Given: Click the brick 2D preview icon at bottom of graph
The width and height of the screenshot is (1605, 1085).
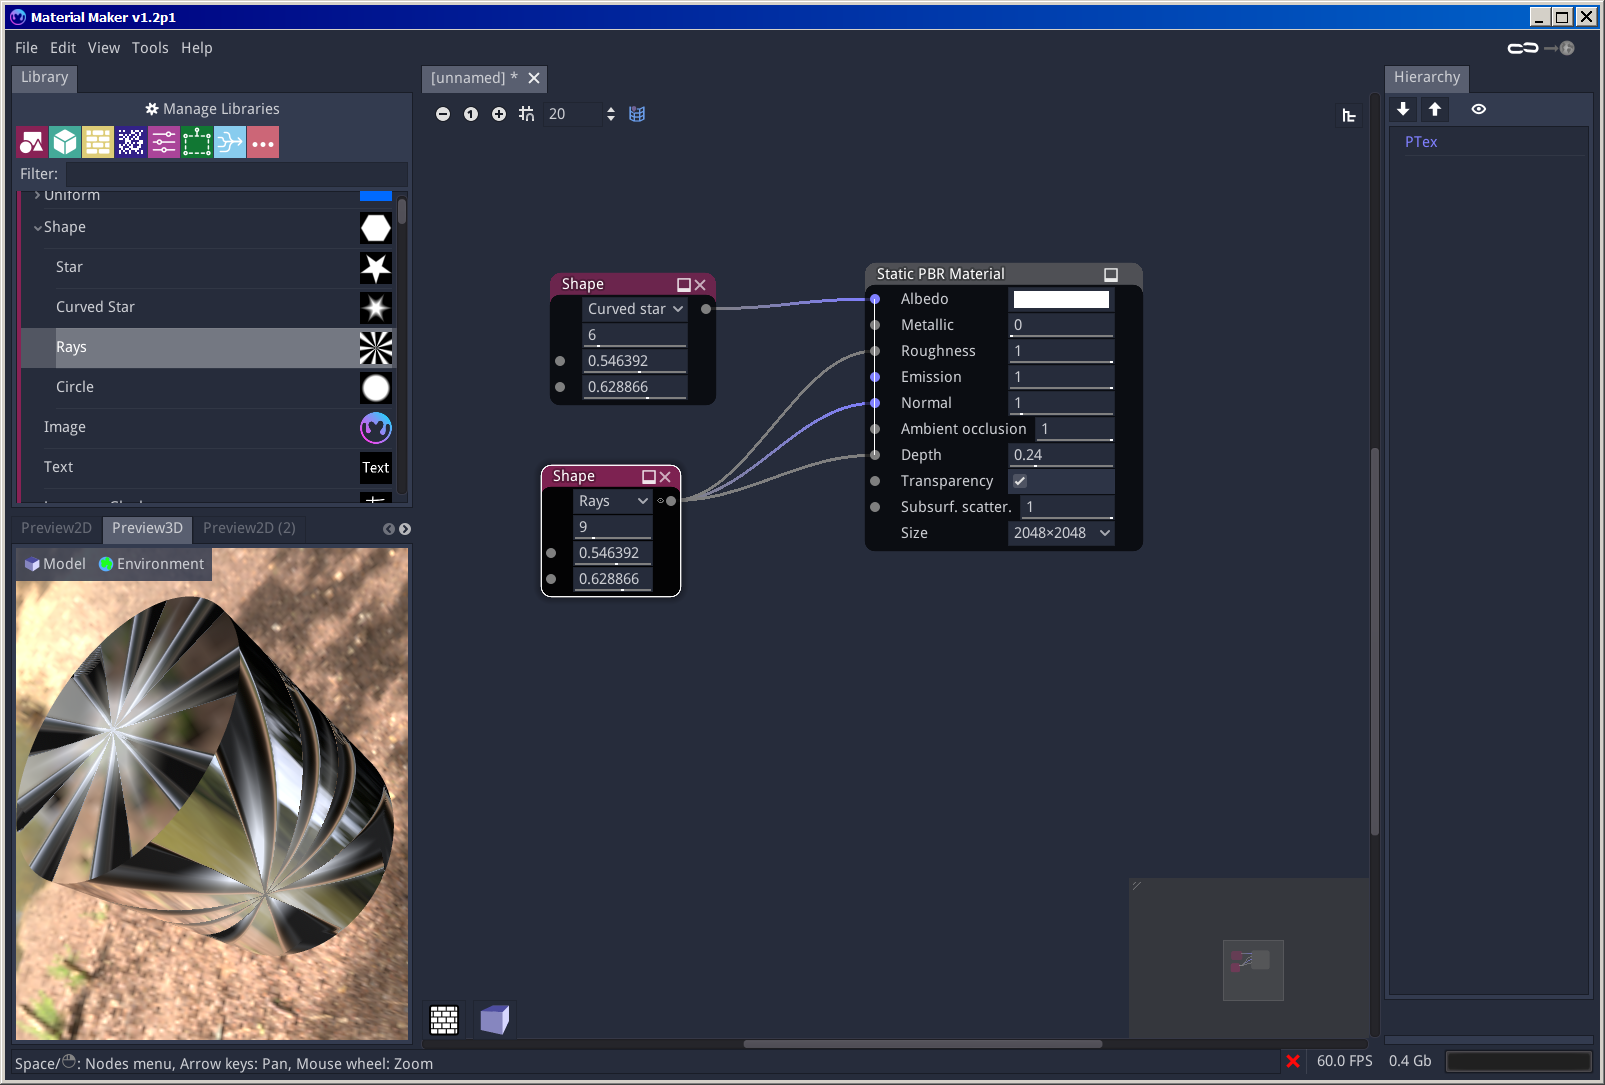Looking at the screenshot, I should [444, 1019].
